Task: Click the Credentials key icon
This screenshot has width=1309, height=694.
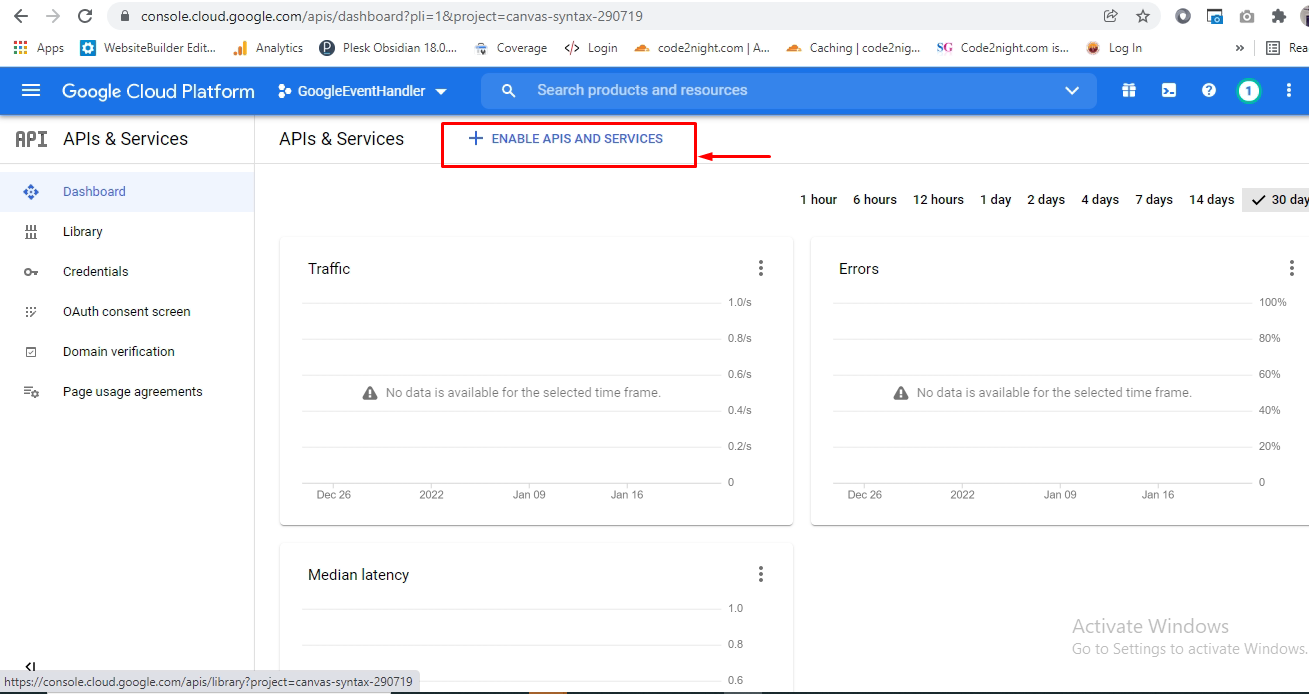Action: (x=31, y=272)
